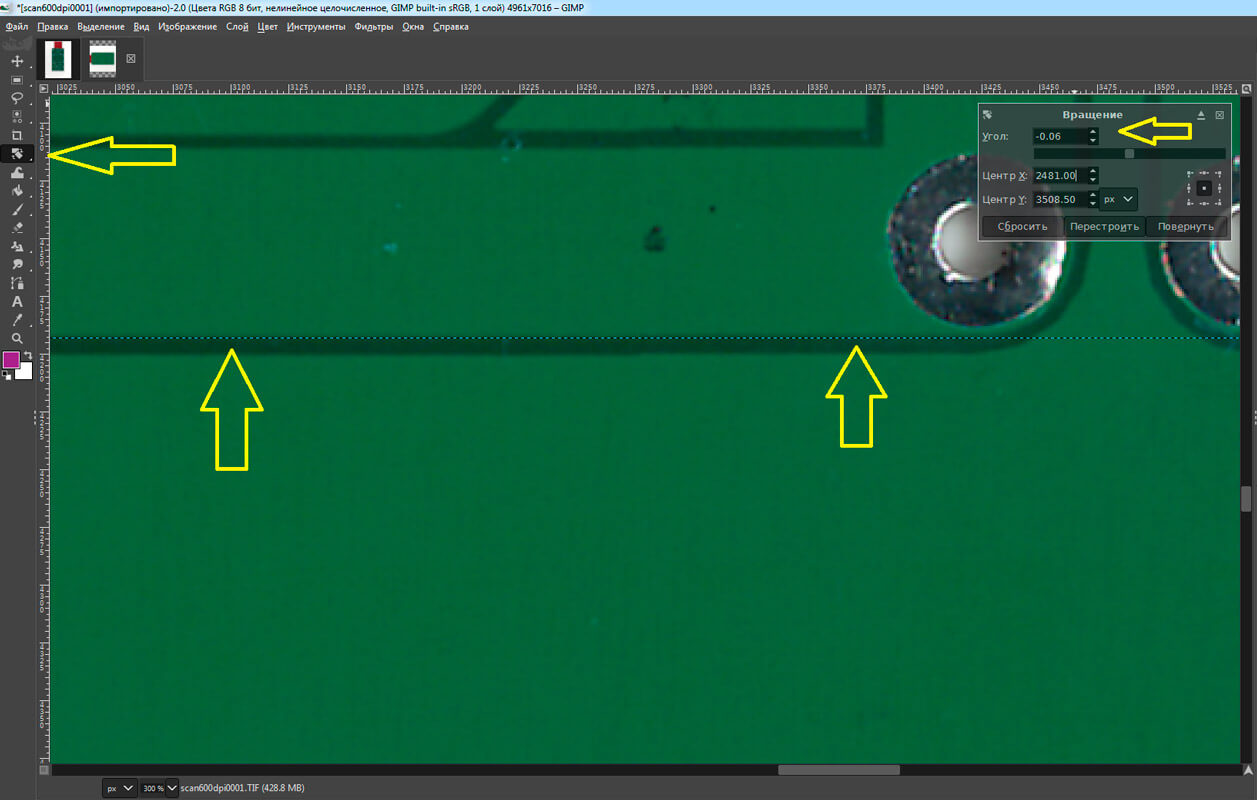Select the Eraser tool
The height and width of the screenshot is (800, 1257).
click(17, 228)
